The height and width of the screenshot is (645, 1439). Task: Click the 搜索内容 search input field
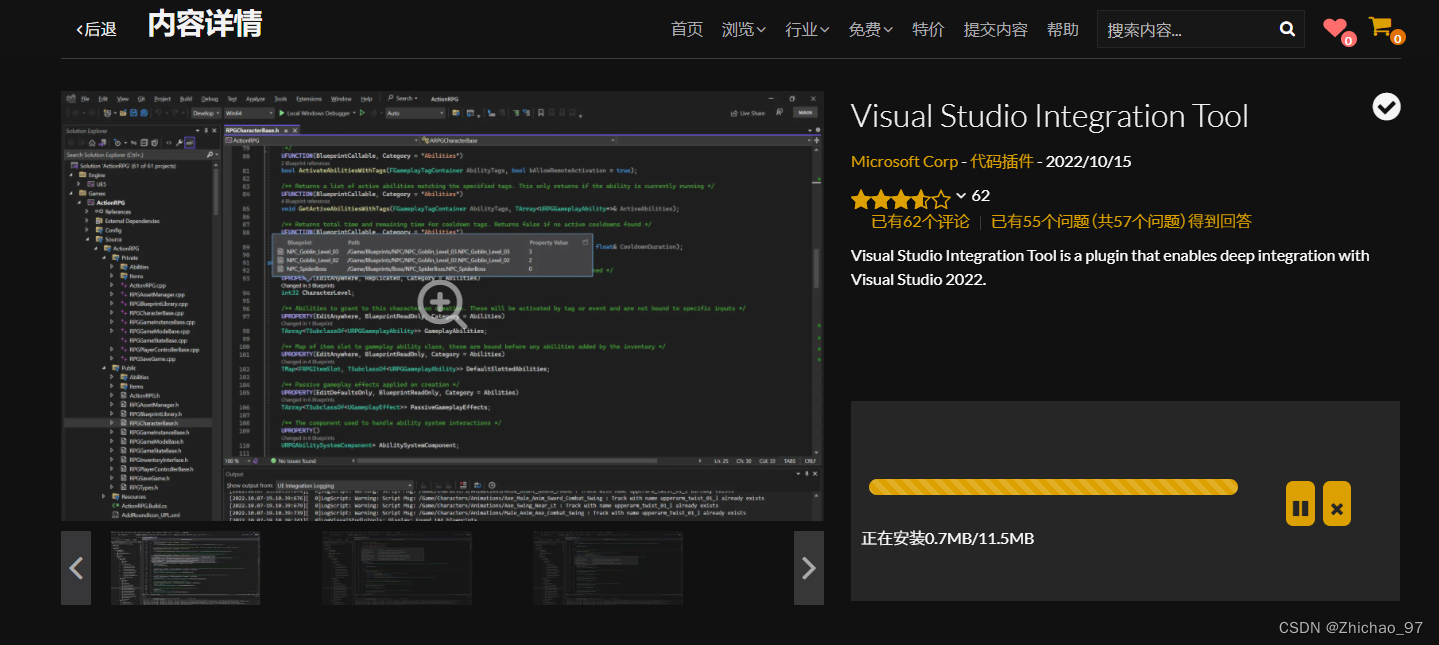click(1185, 30)
